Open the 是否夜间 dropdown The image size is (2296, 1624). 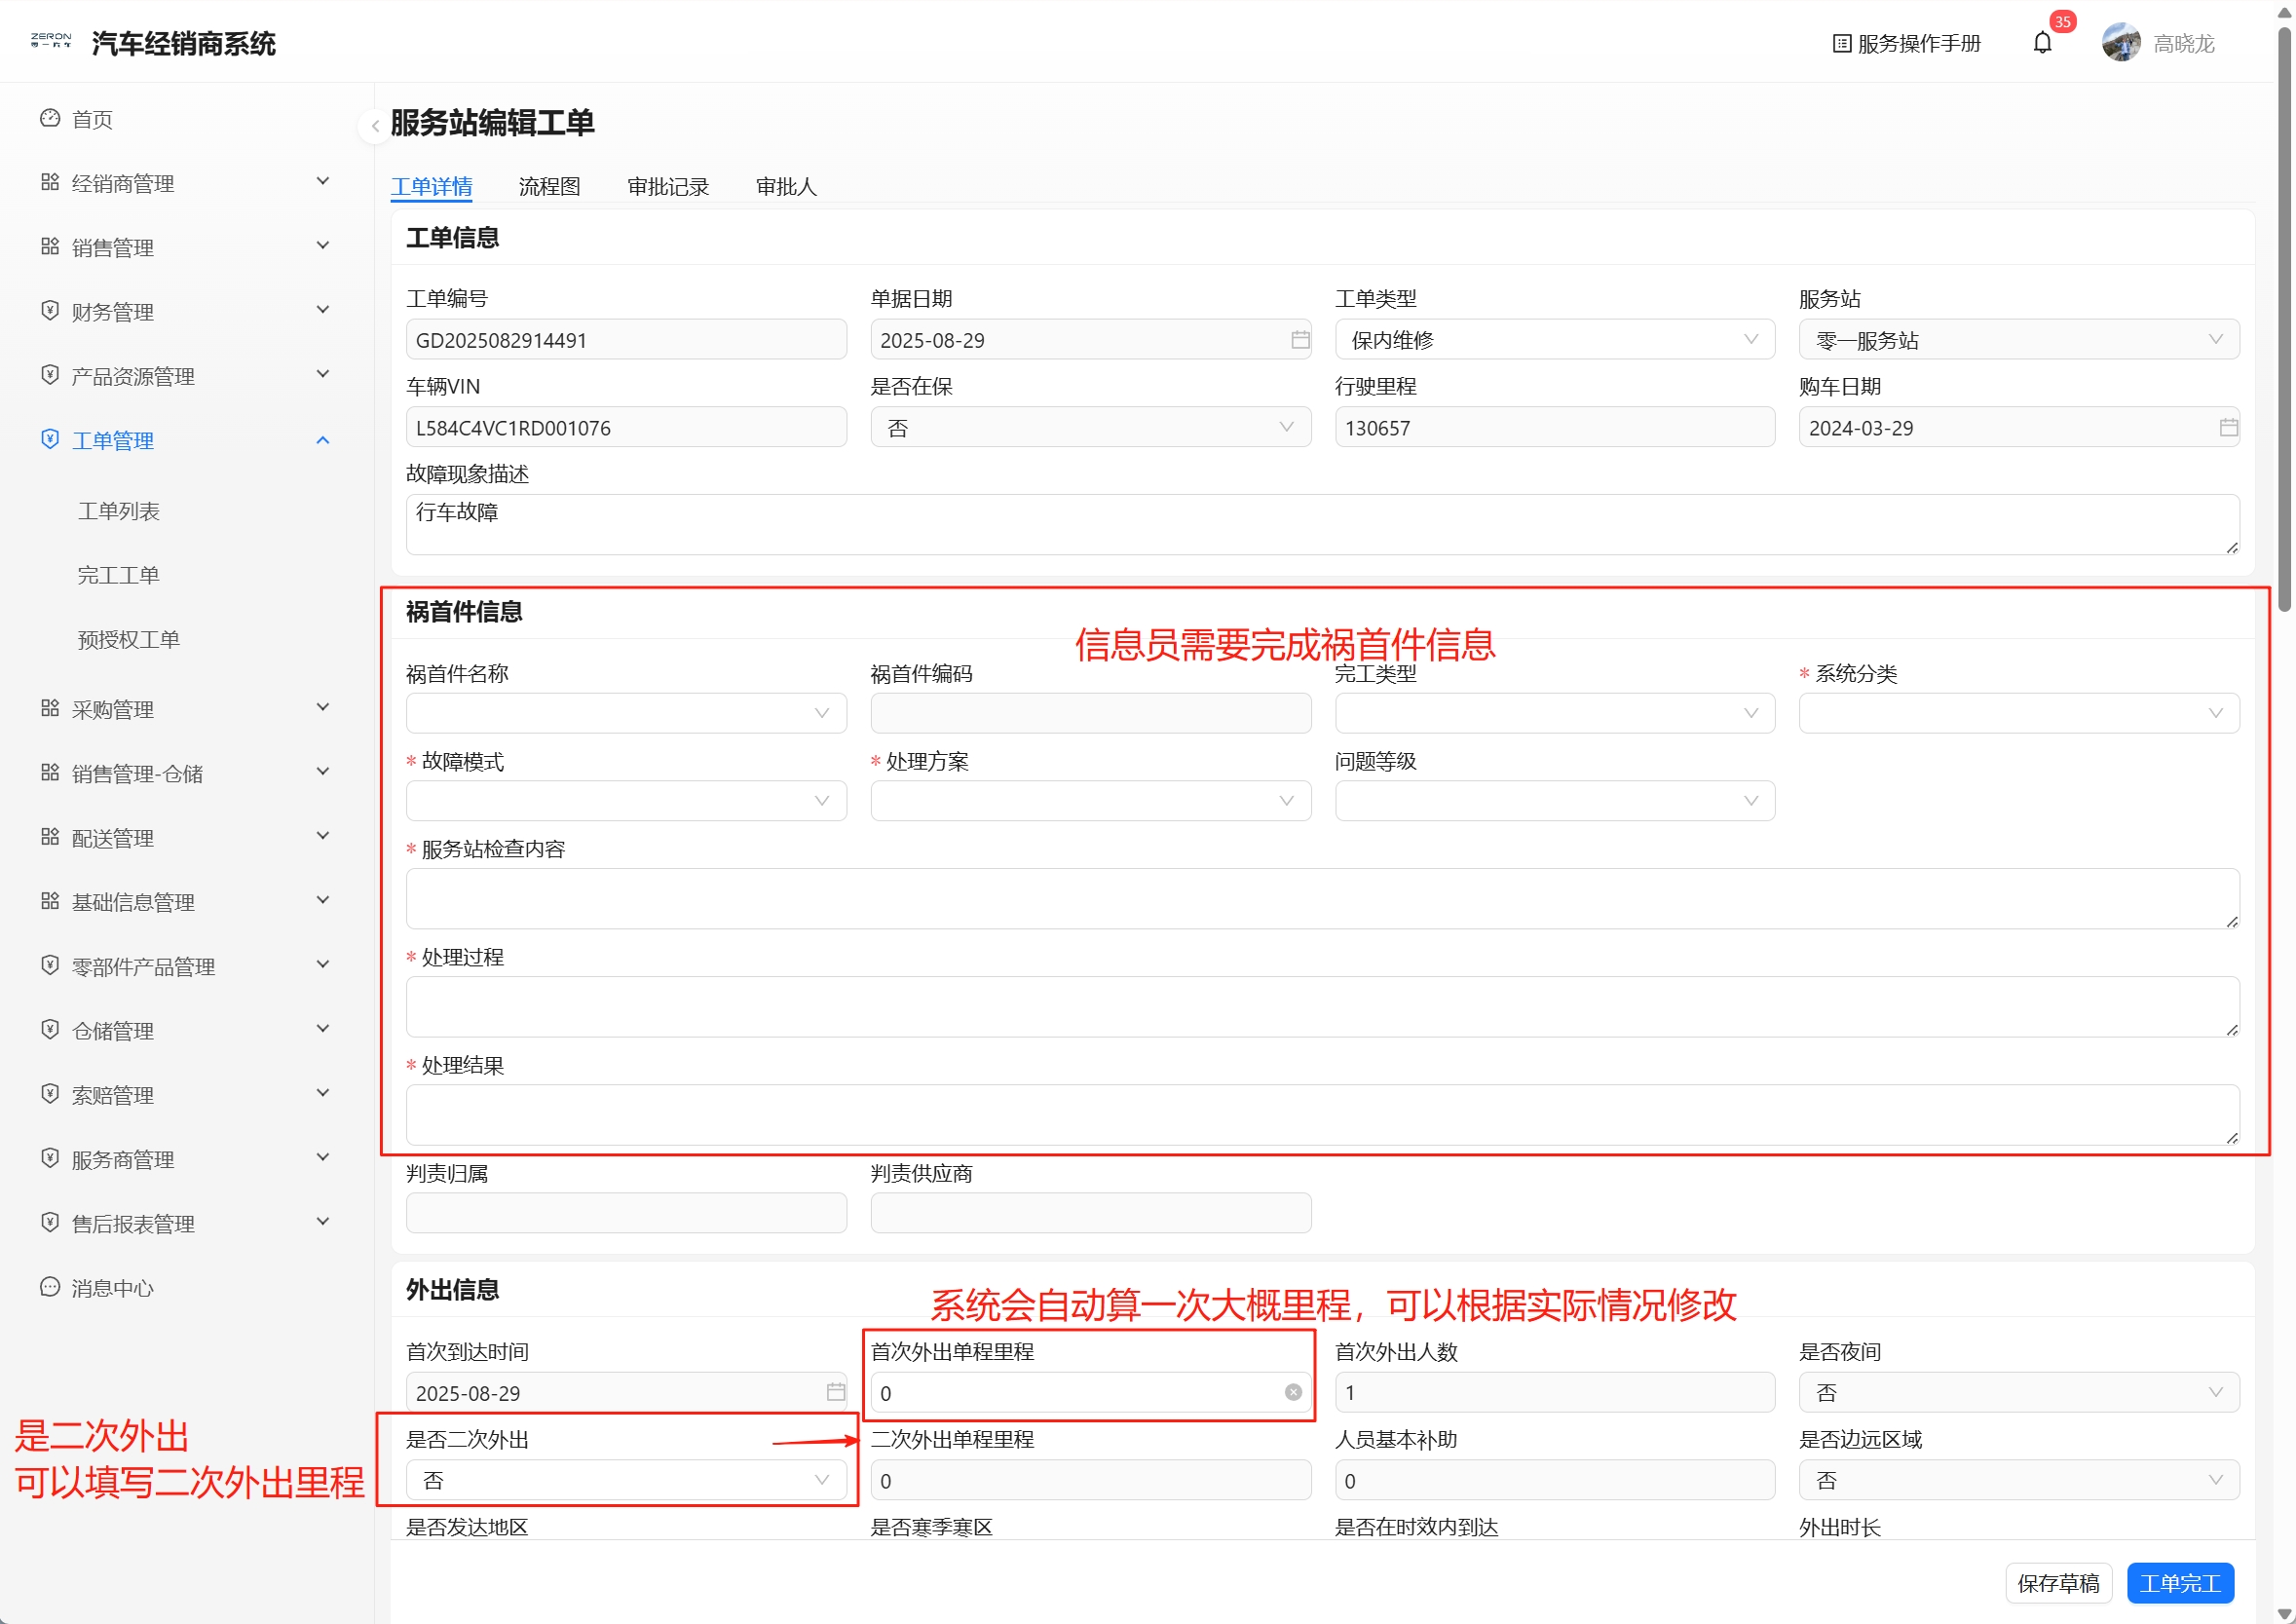[2019, 1392]
